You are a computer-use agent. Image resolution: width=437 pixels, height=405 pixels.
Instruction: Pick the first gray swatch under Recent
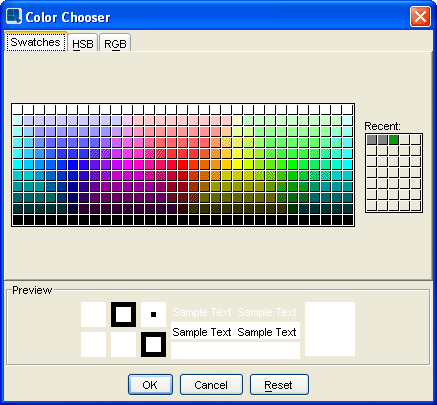(372, 140)
